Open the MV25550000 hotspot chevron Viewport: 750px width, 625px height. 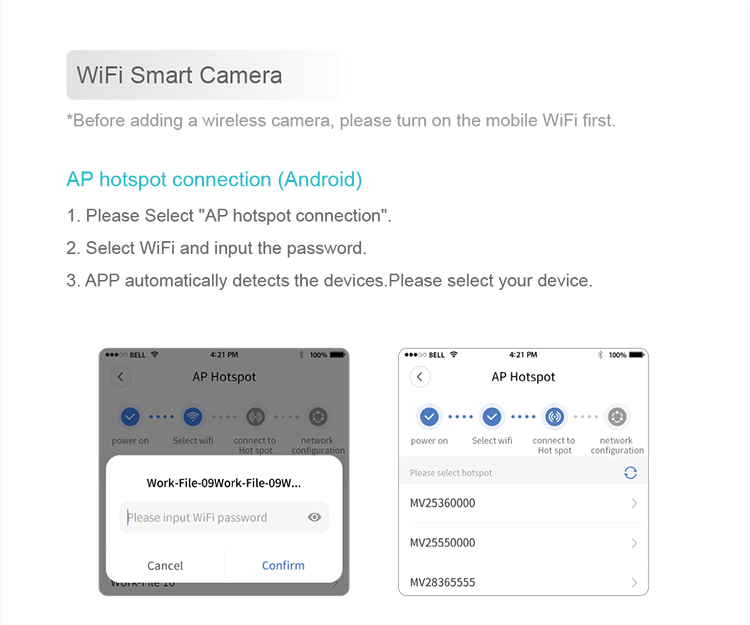(x=634, y=543)
